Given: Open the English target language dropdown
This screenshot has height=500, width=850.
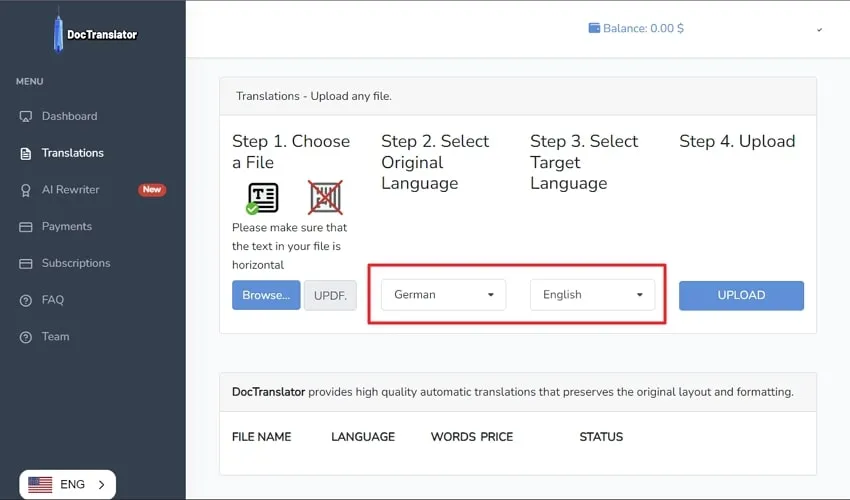Looking at the screenshot, I should 593,294.
